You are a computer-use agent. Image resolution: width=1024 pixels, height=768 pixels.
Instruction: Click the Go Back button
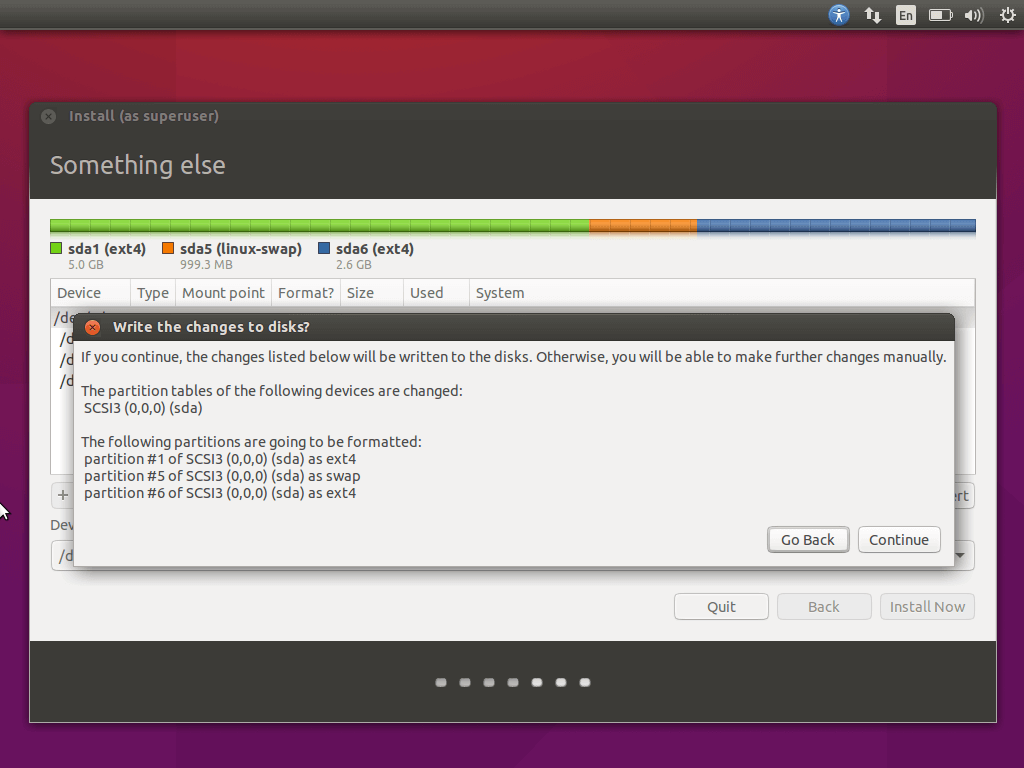click(807, 540)
